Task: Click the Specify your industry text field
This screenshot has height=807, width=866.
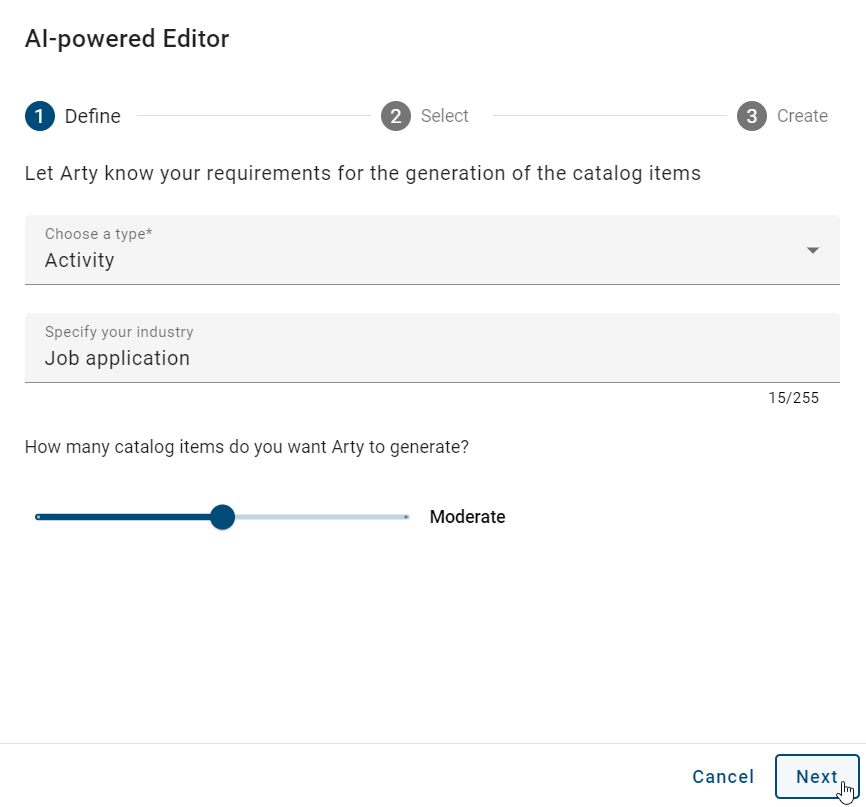Action: point(431,348)
